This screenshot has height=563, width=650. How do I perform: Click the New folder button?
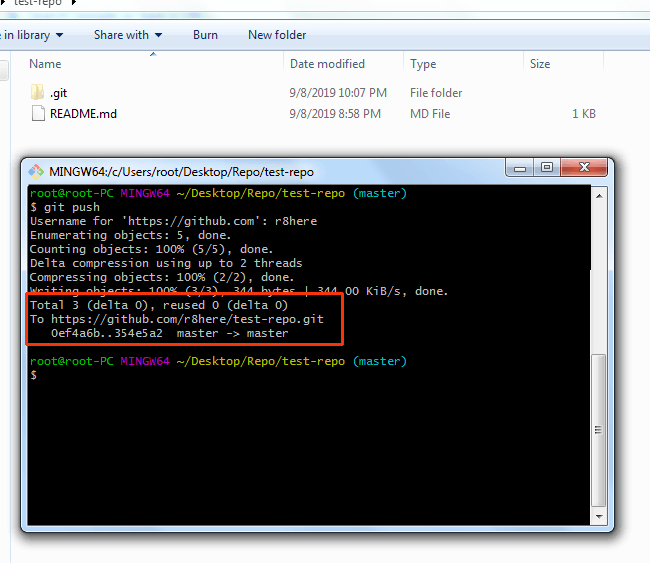277,35
